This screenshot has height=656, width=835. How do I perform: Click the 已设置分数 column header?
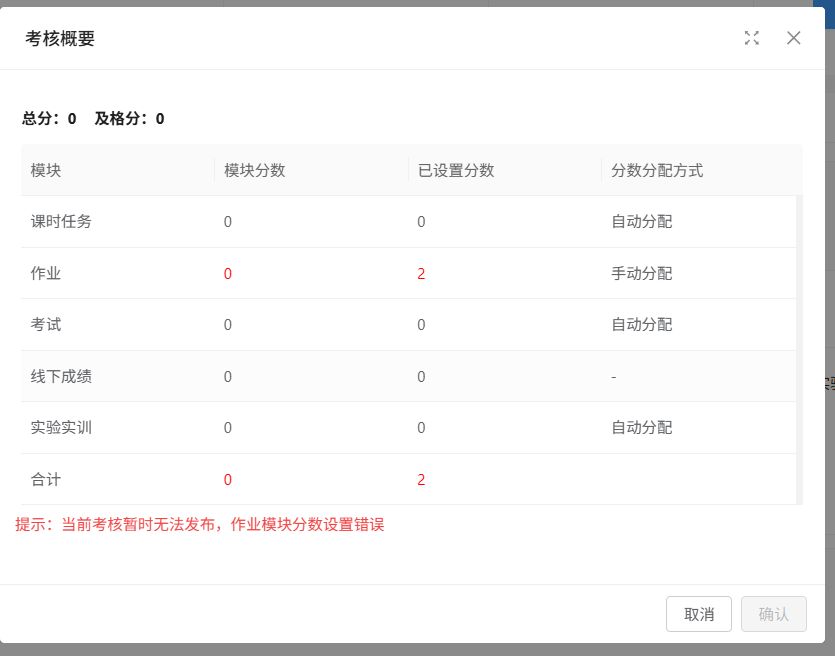point(456,170)
